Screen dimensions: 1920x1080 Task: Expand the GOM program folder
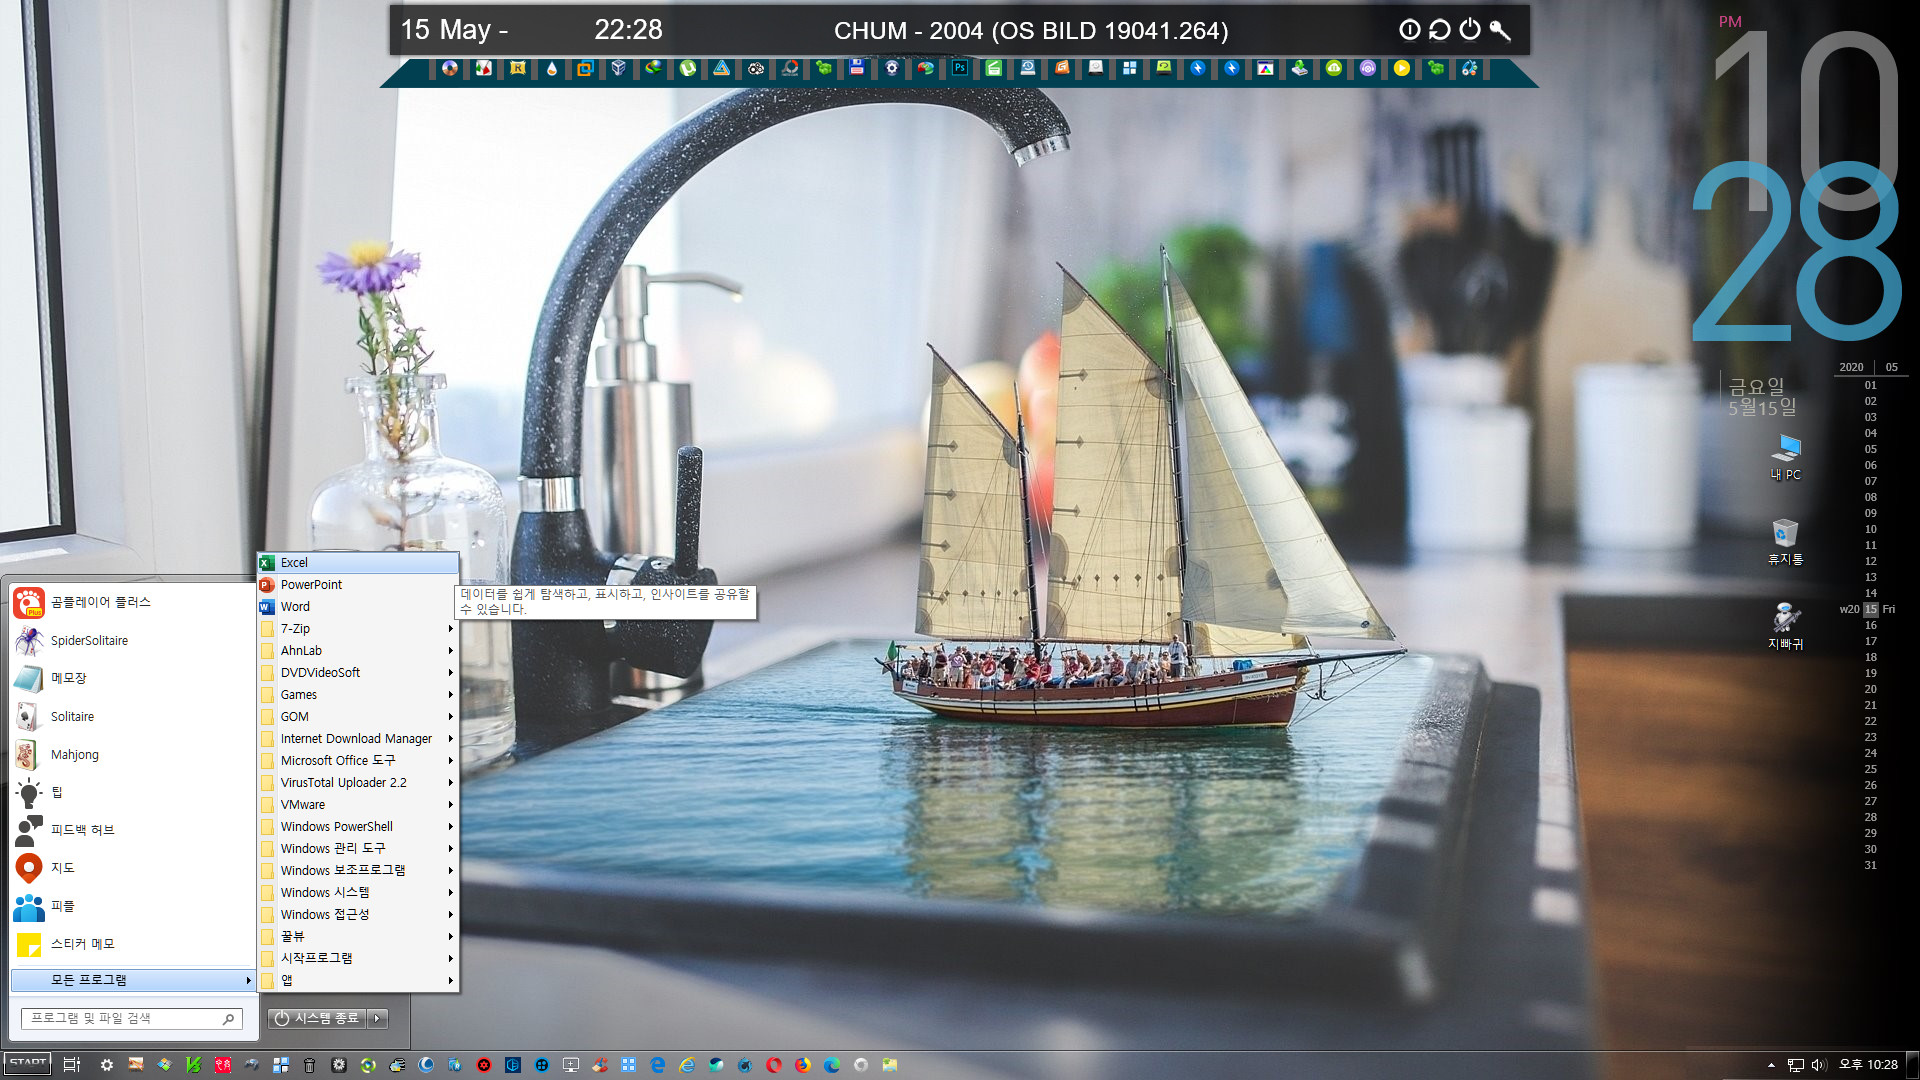(358, 717)
